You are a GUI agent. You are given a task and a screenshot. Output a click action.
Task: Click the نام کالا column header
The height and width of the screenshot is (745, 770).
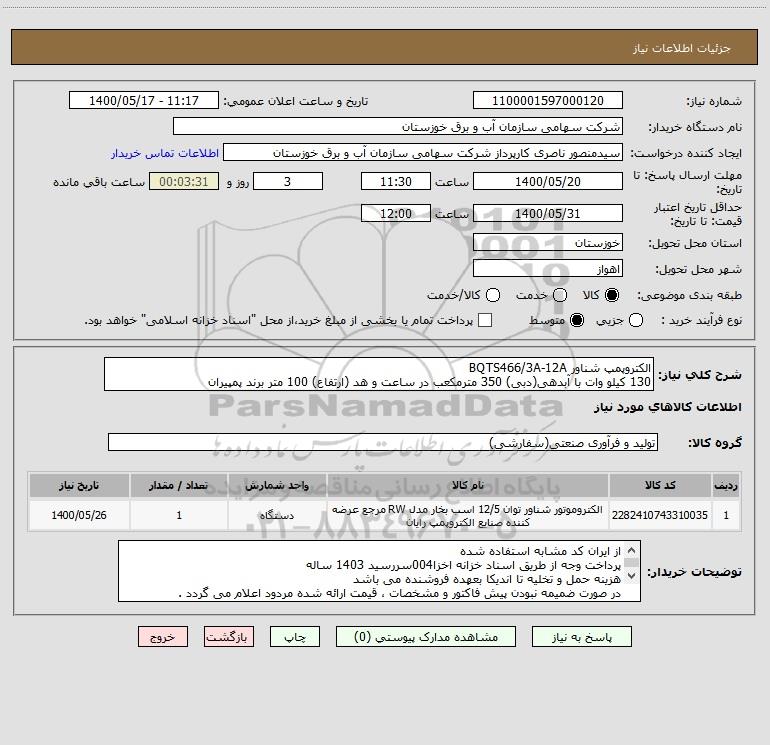click(x=468, y=485)
